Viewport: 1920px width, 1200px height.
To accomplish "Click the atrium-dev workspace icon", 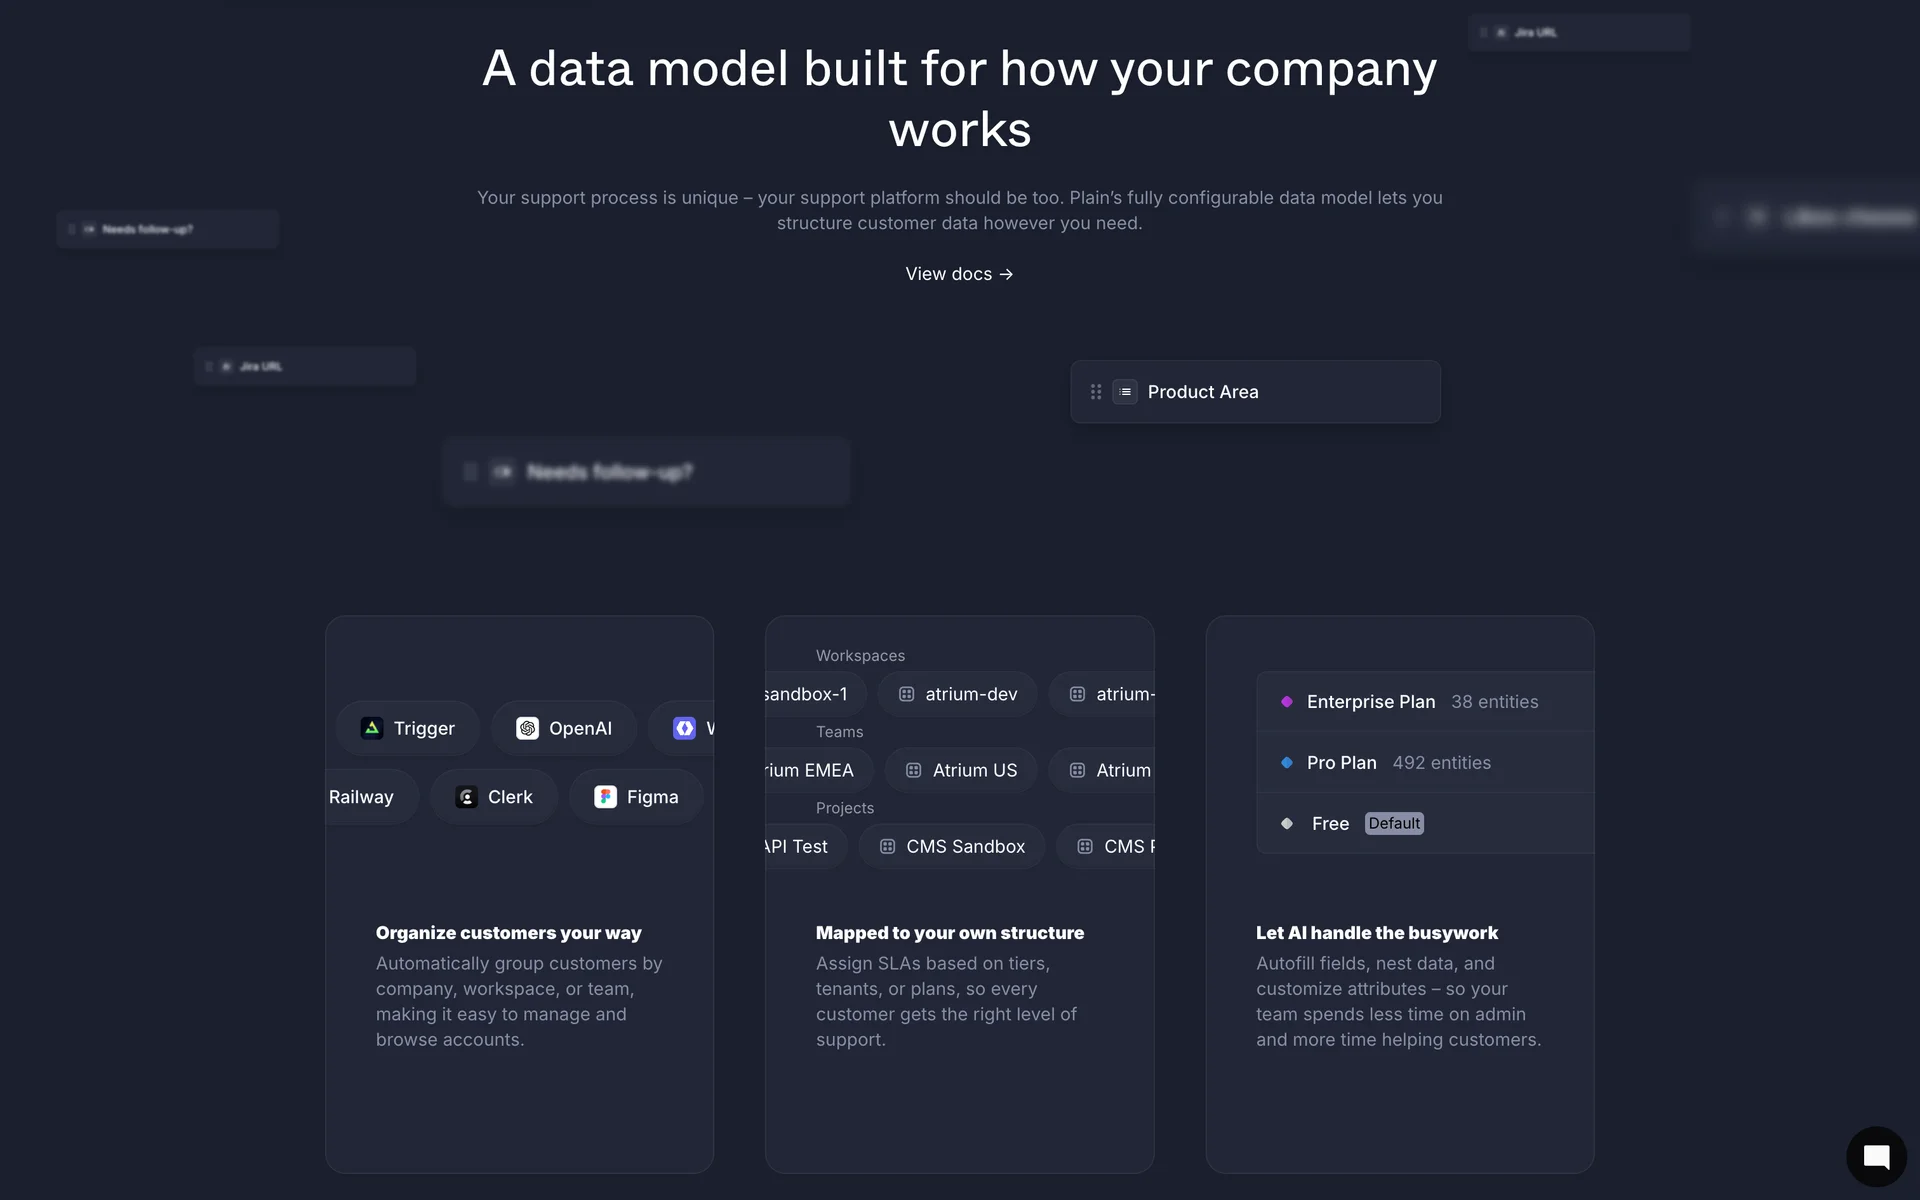I will [x=906, y=694].
